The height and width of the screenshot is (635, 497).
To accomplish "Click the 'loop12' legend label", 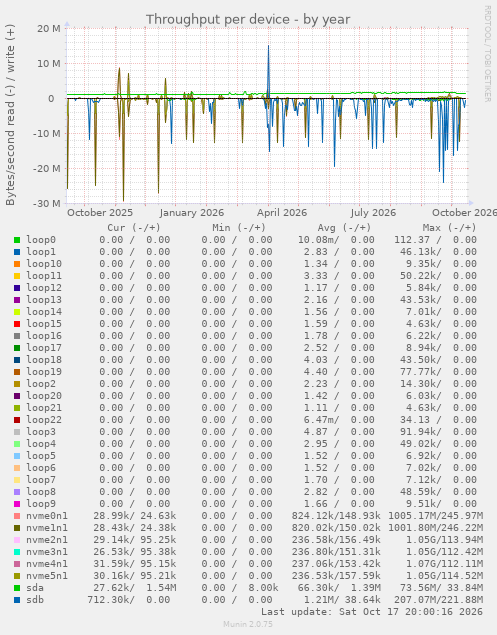I will pyautogui.click(x=44, y=288).
